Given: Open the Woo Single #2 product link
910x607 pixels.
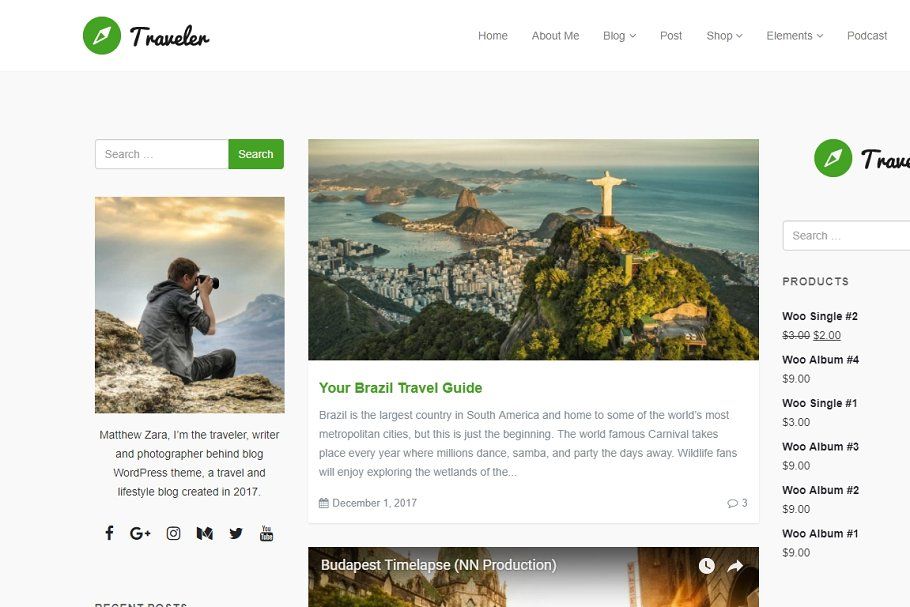Looking at the screenshot, I should [819, 316].
